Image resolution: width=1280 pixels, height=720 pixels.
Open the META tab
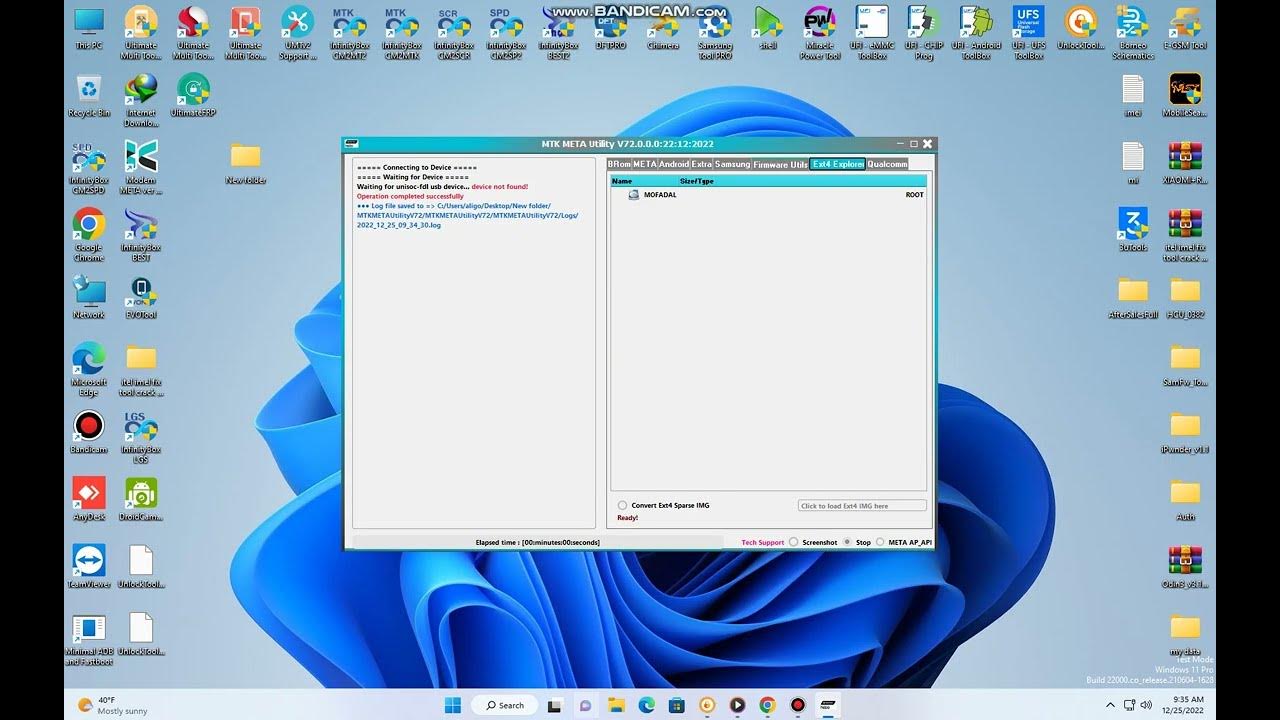click(x=644, y=164)
